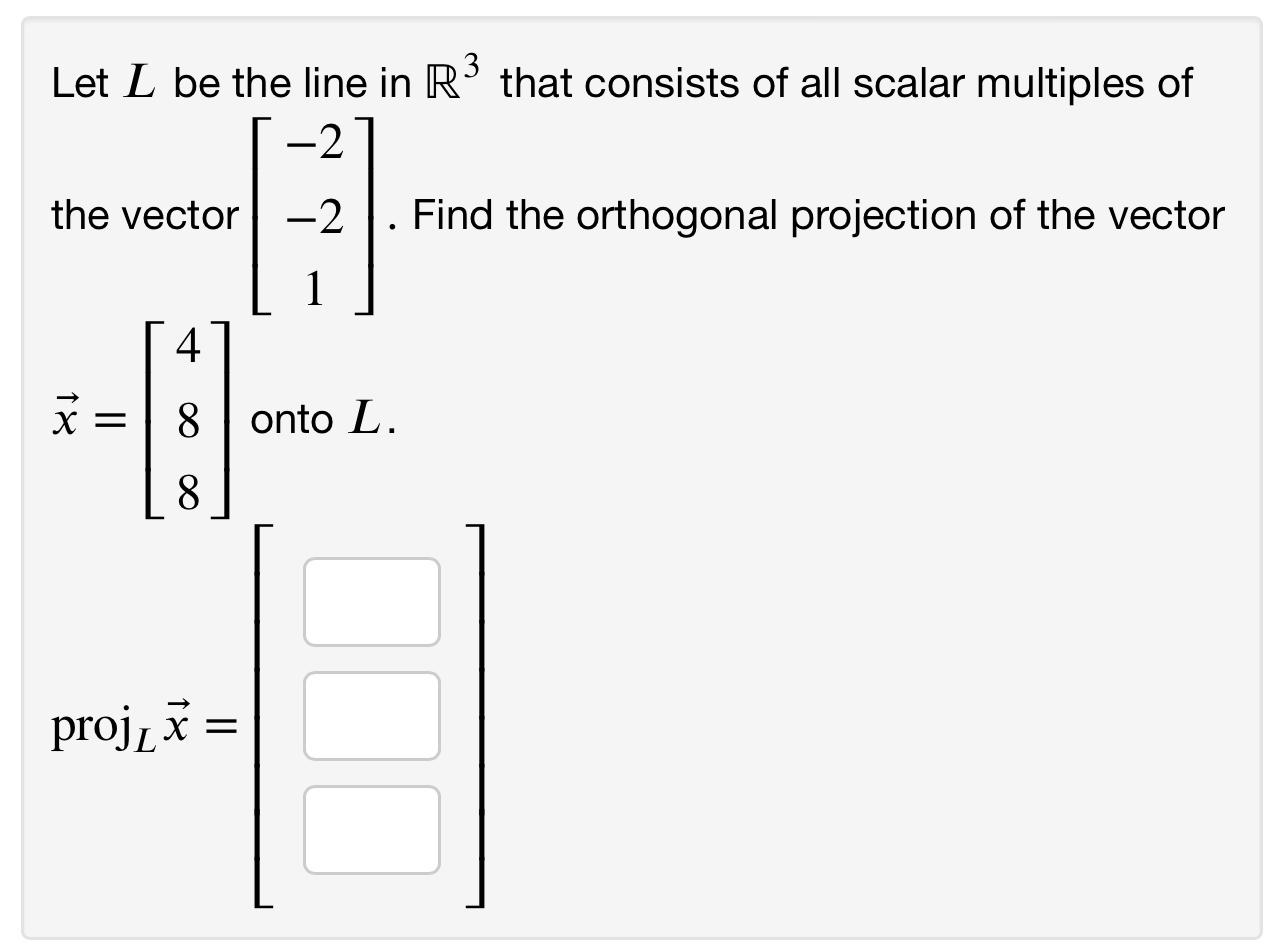The image size is (1284, 951).
Task: Select the first component field of the projection vector
Action: (x=371, y=602)
